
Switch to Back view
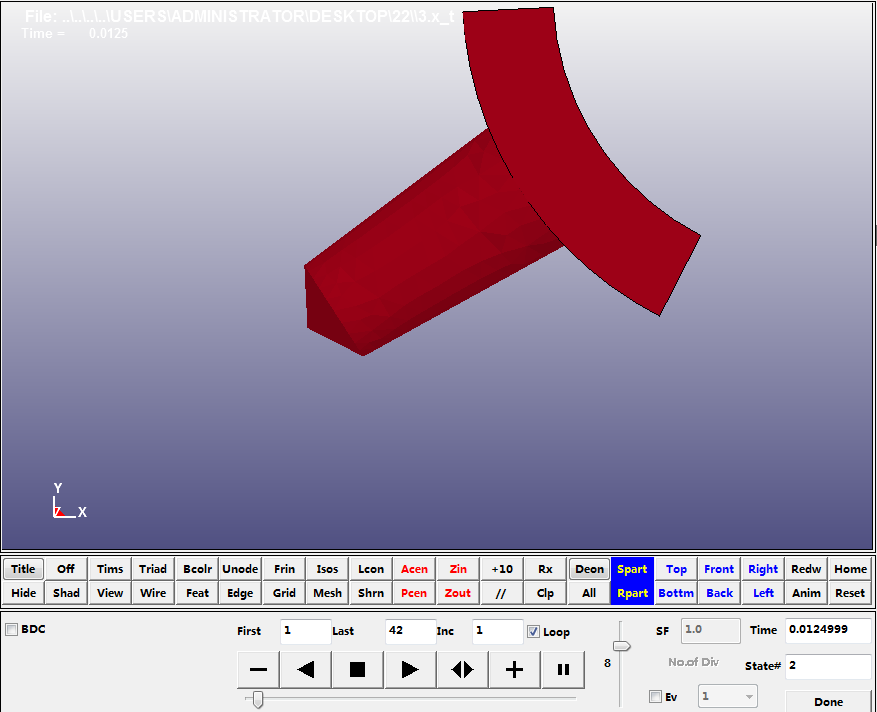pyautogui.click(x=719, y=593)
